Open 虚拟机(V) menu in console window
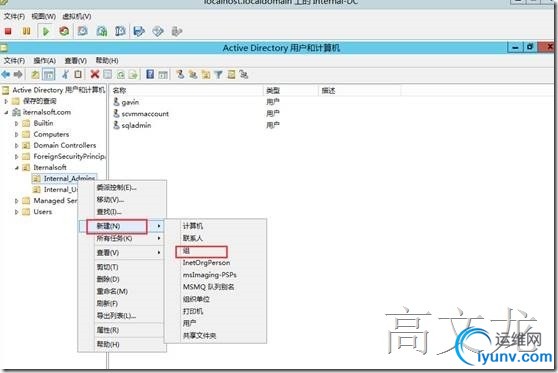Screen dimensions: 558x373 point(77,16)
